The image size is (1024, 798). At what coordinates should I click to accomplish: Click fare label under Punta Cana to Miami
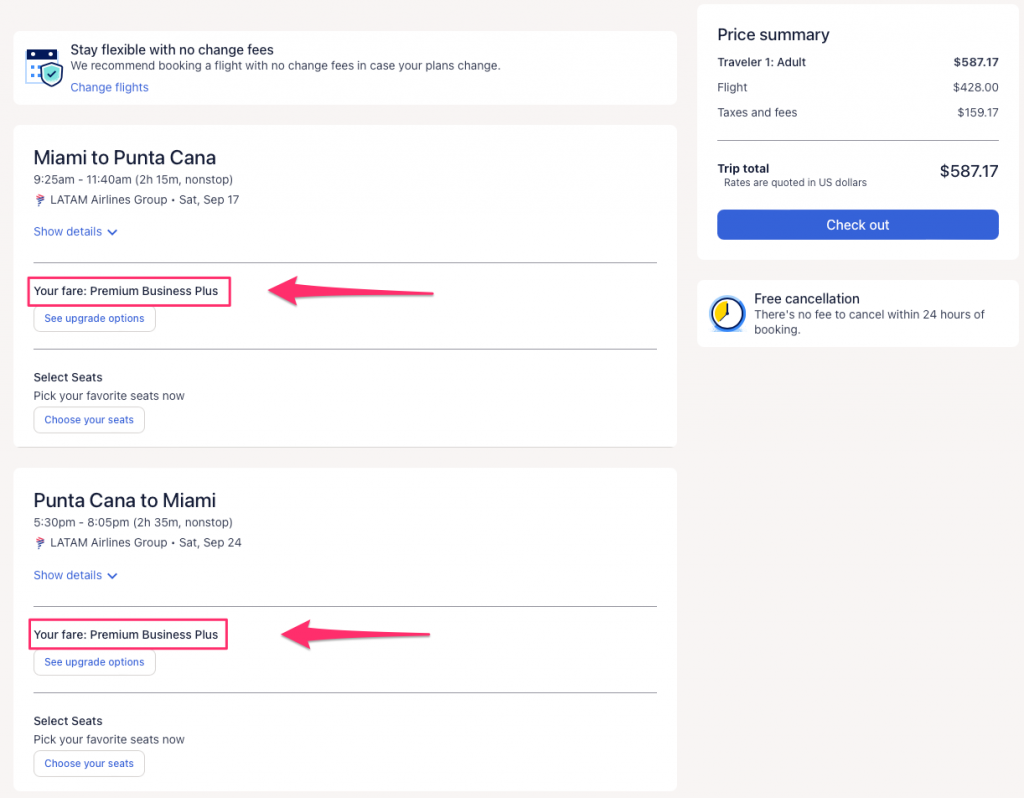click(x=126, y=635)
